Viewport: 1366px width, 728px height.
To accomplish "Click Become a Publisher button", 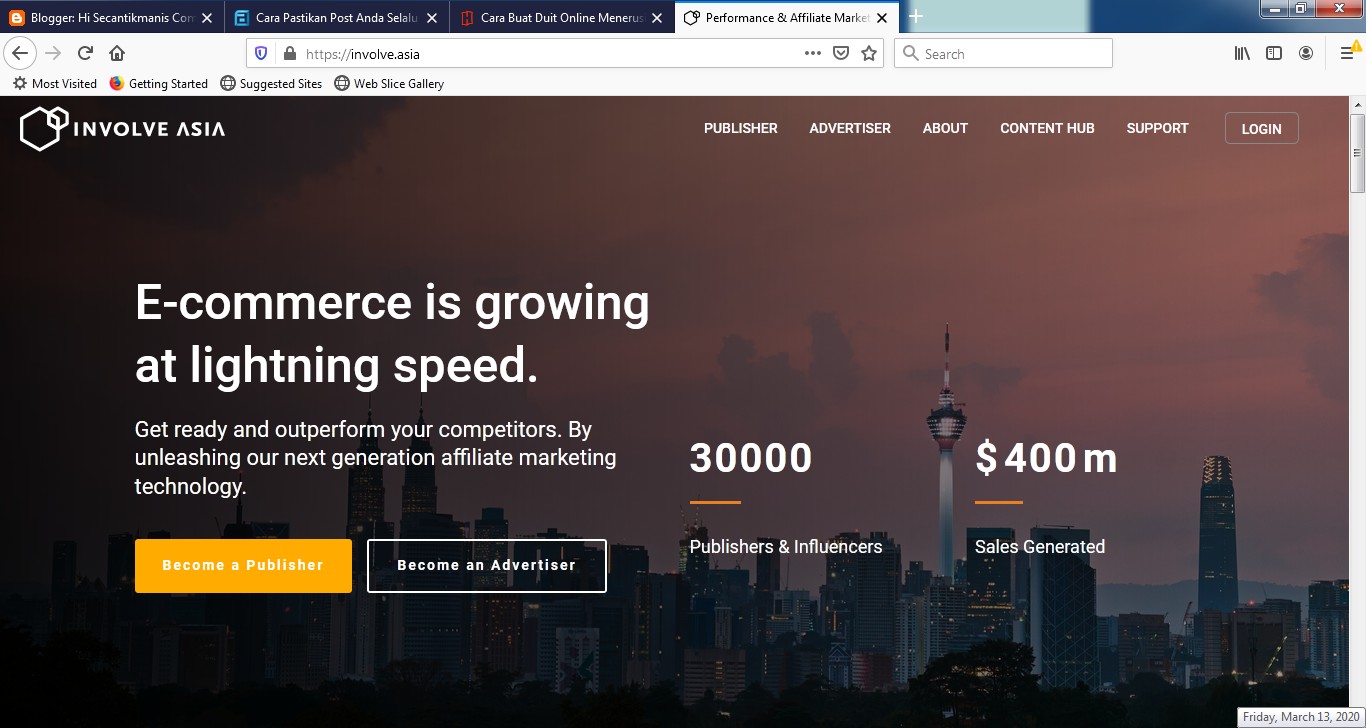I will point(243,566).
